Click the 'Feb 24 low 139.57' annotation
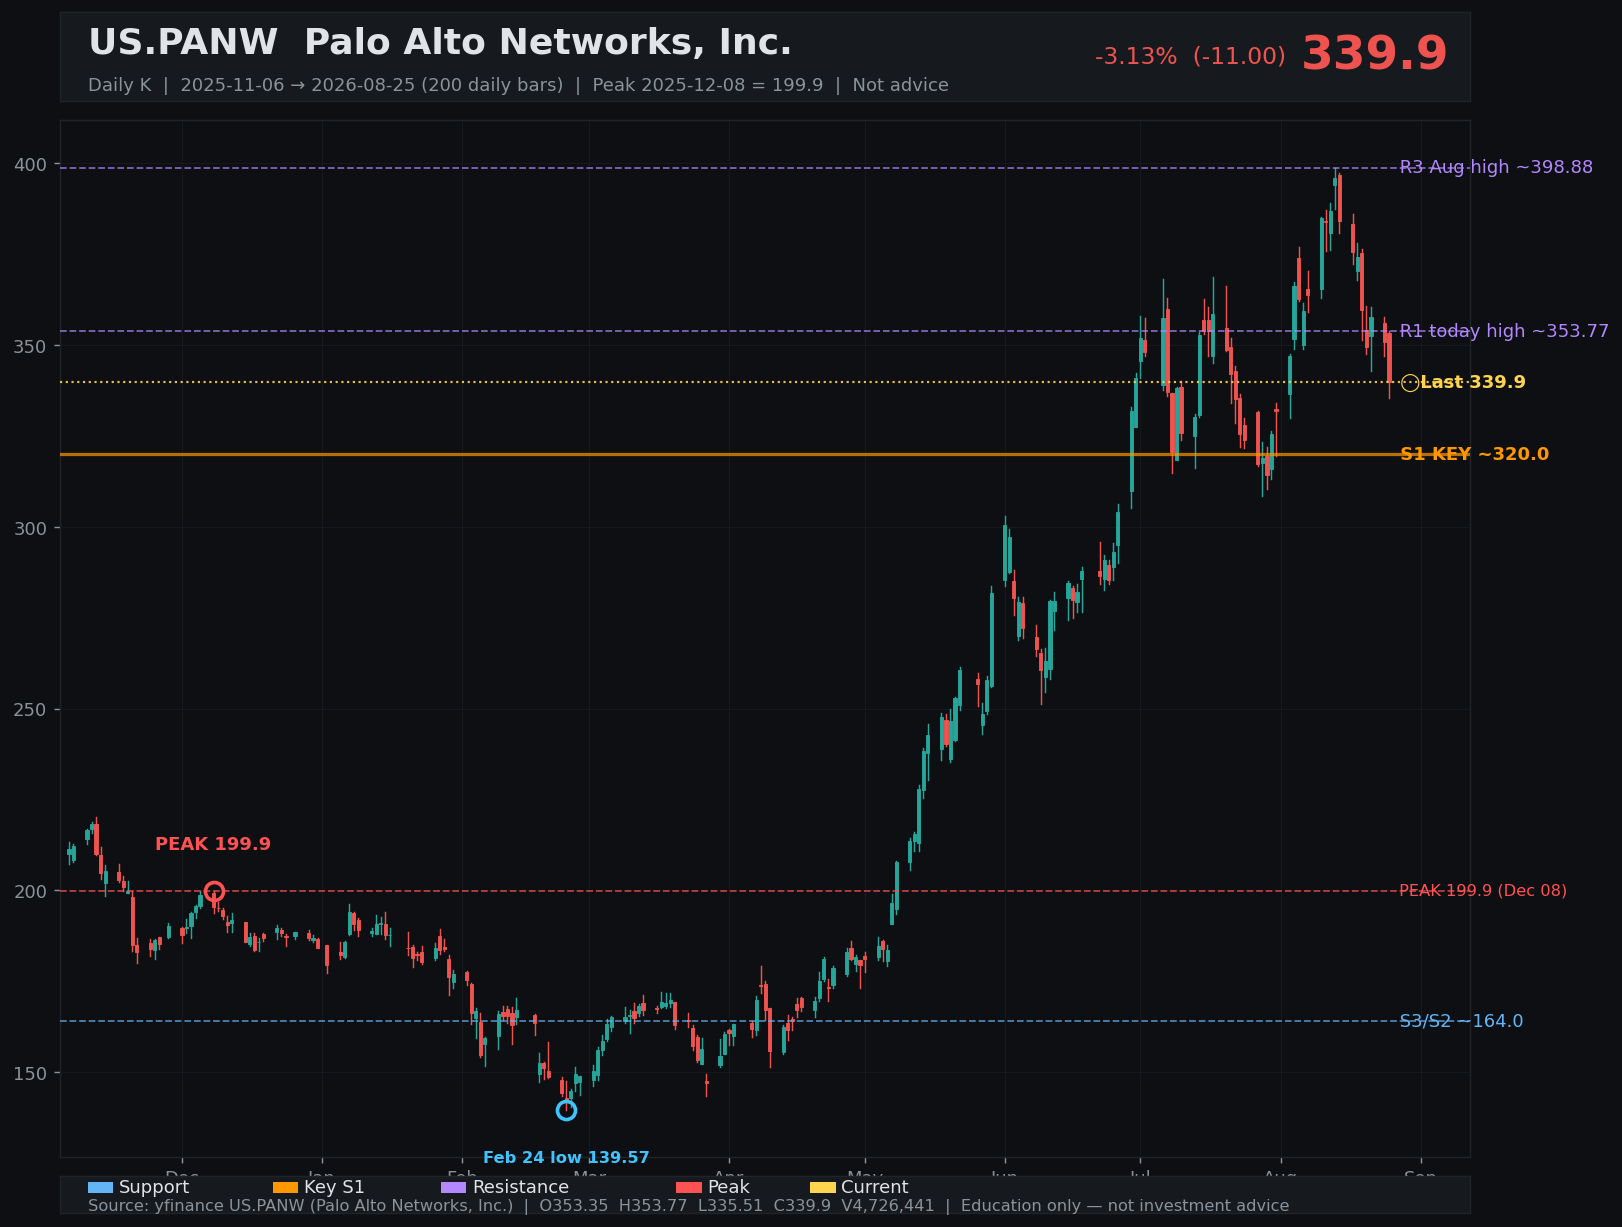This screenshot has height=1227, width=1622. (566, 1158)
